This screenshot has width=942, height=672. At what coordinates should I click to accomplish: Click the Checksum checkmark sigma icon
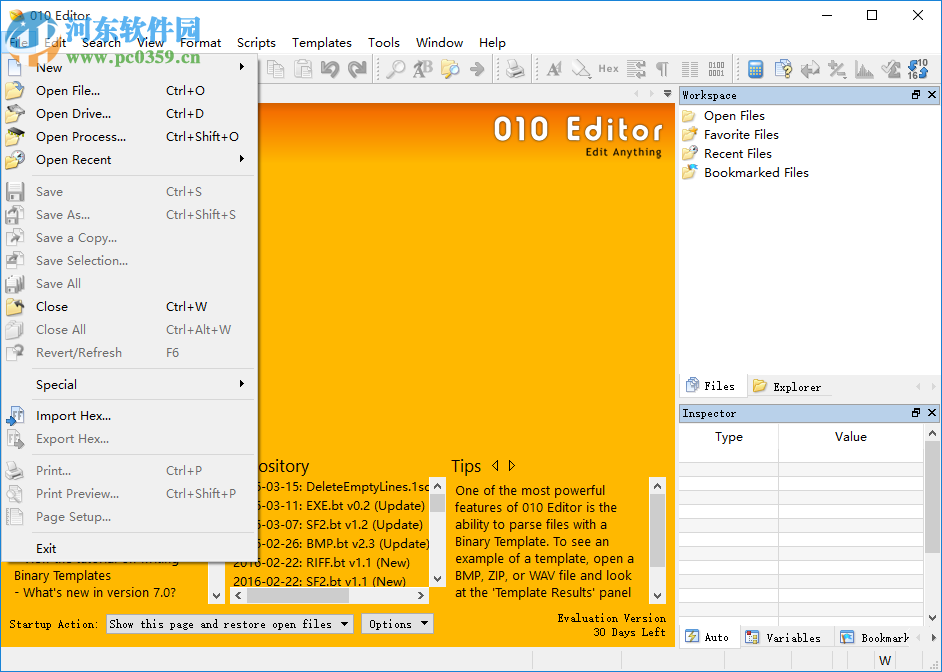pyautogui.click(x=891, y=69)
